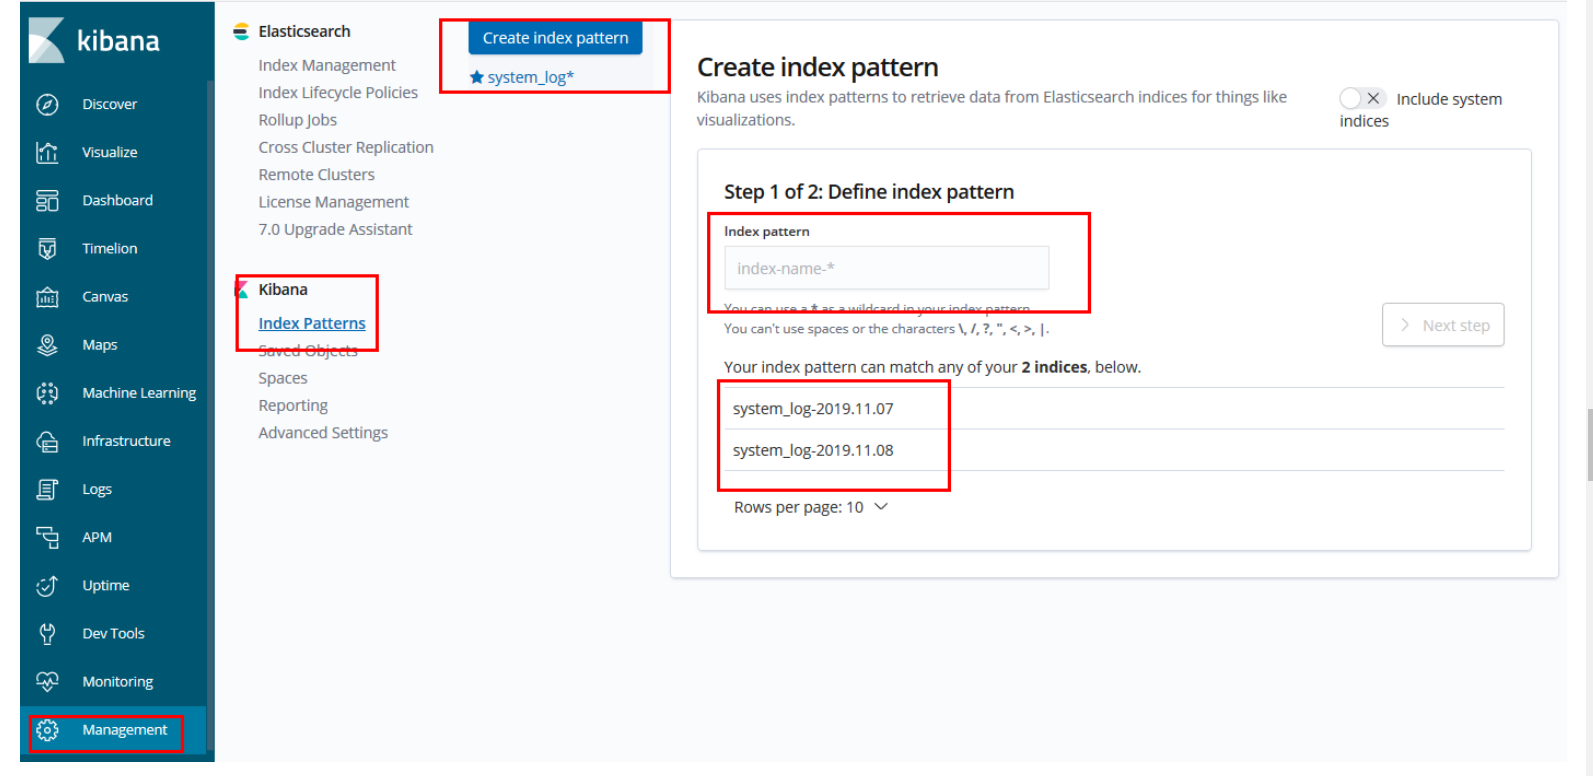Open Rollup Jobs link
The height and width of the screenshot is (776, 1593).
[x=298, y=120]
